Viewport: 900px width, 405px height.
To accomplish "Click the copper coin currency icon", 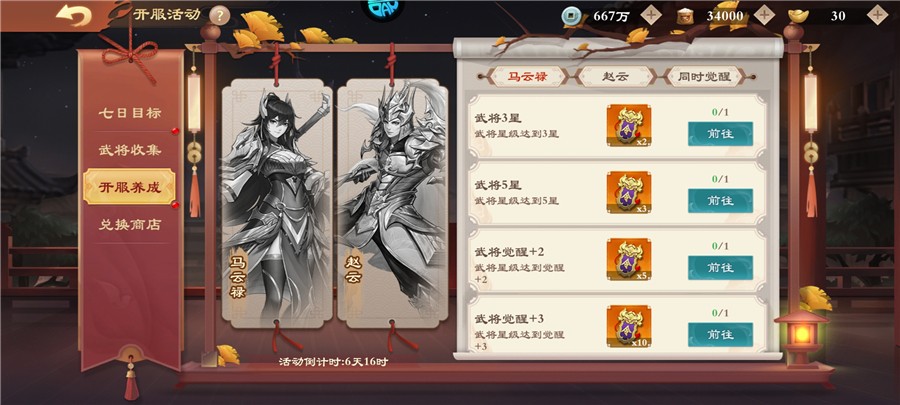I will [572, 15].
